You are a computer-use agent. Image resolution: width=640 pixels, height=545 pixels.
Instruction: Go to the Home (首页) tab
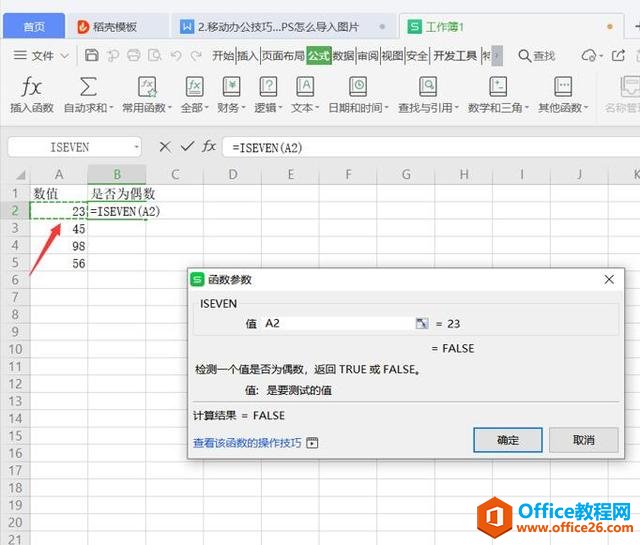[34, 27]
